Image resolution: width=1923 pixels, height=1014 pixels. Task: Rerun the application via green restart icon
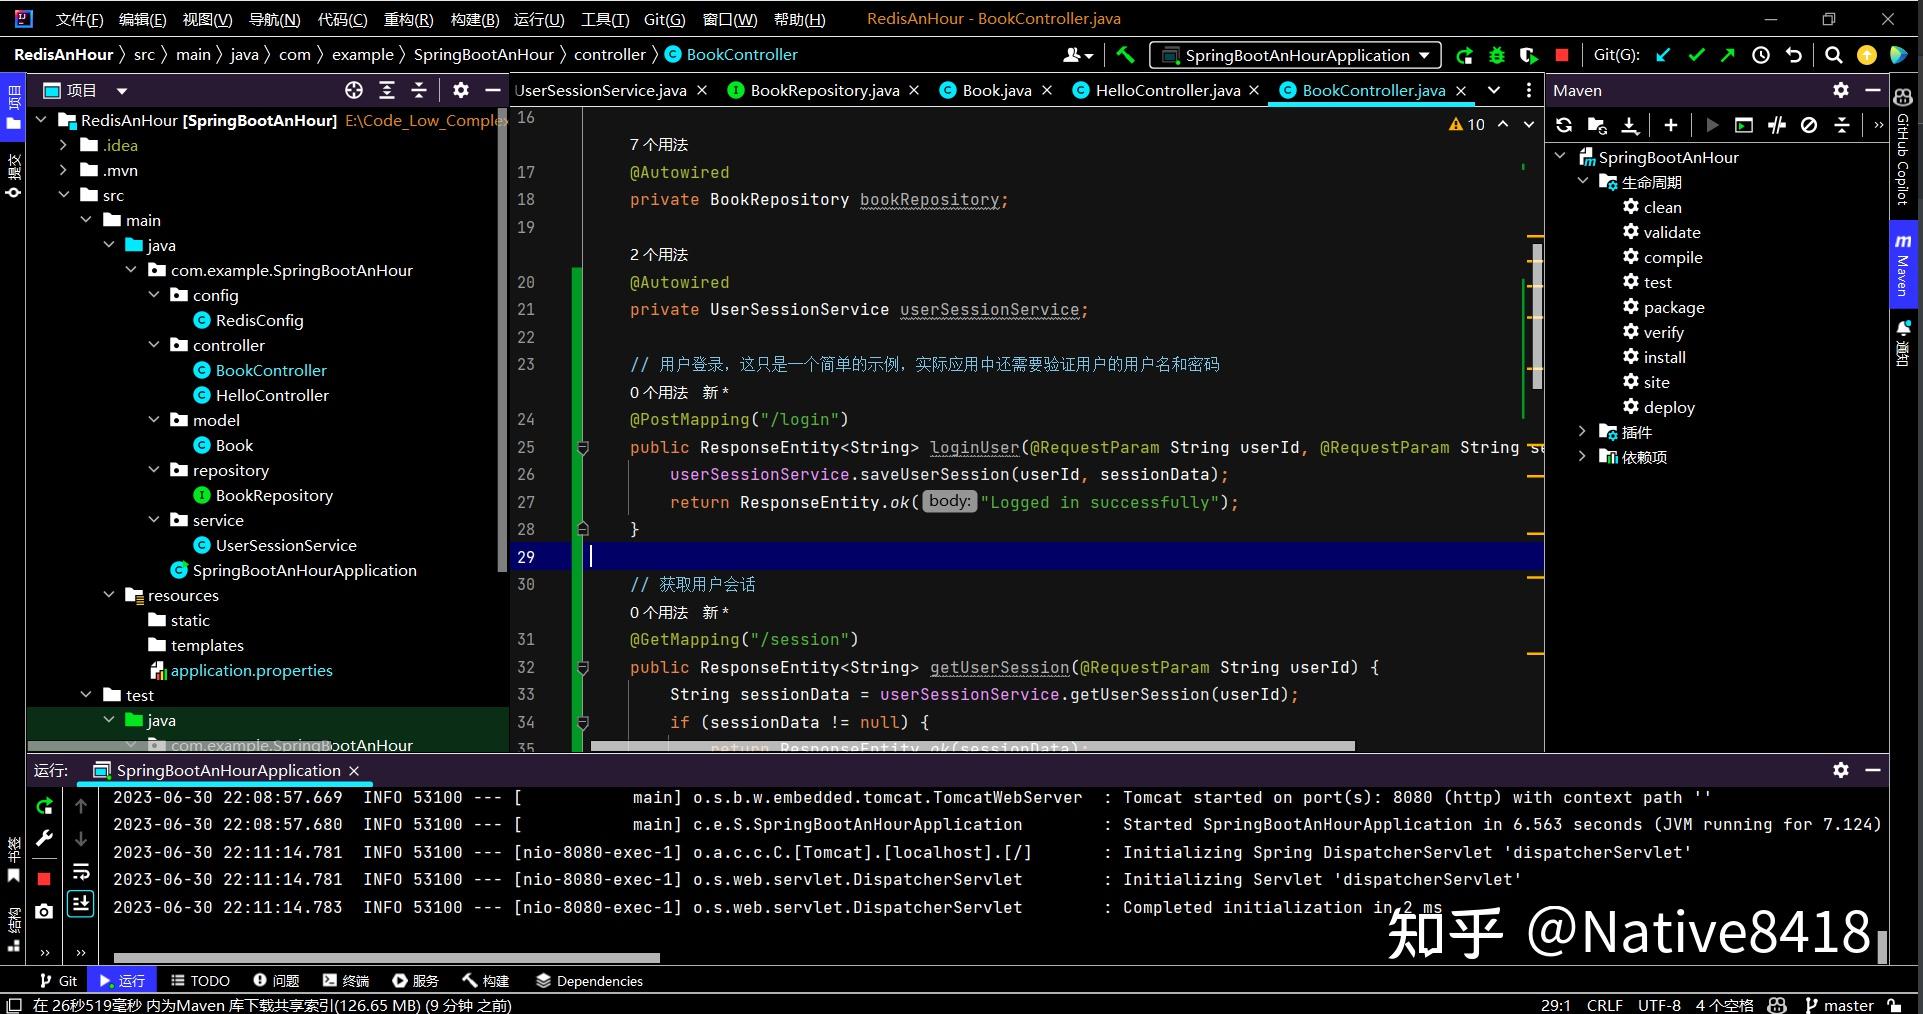tap(44, 805)
